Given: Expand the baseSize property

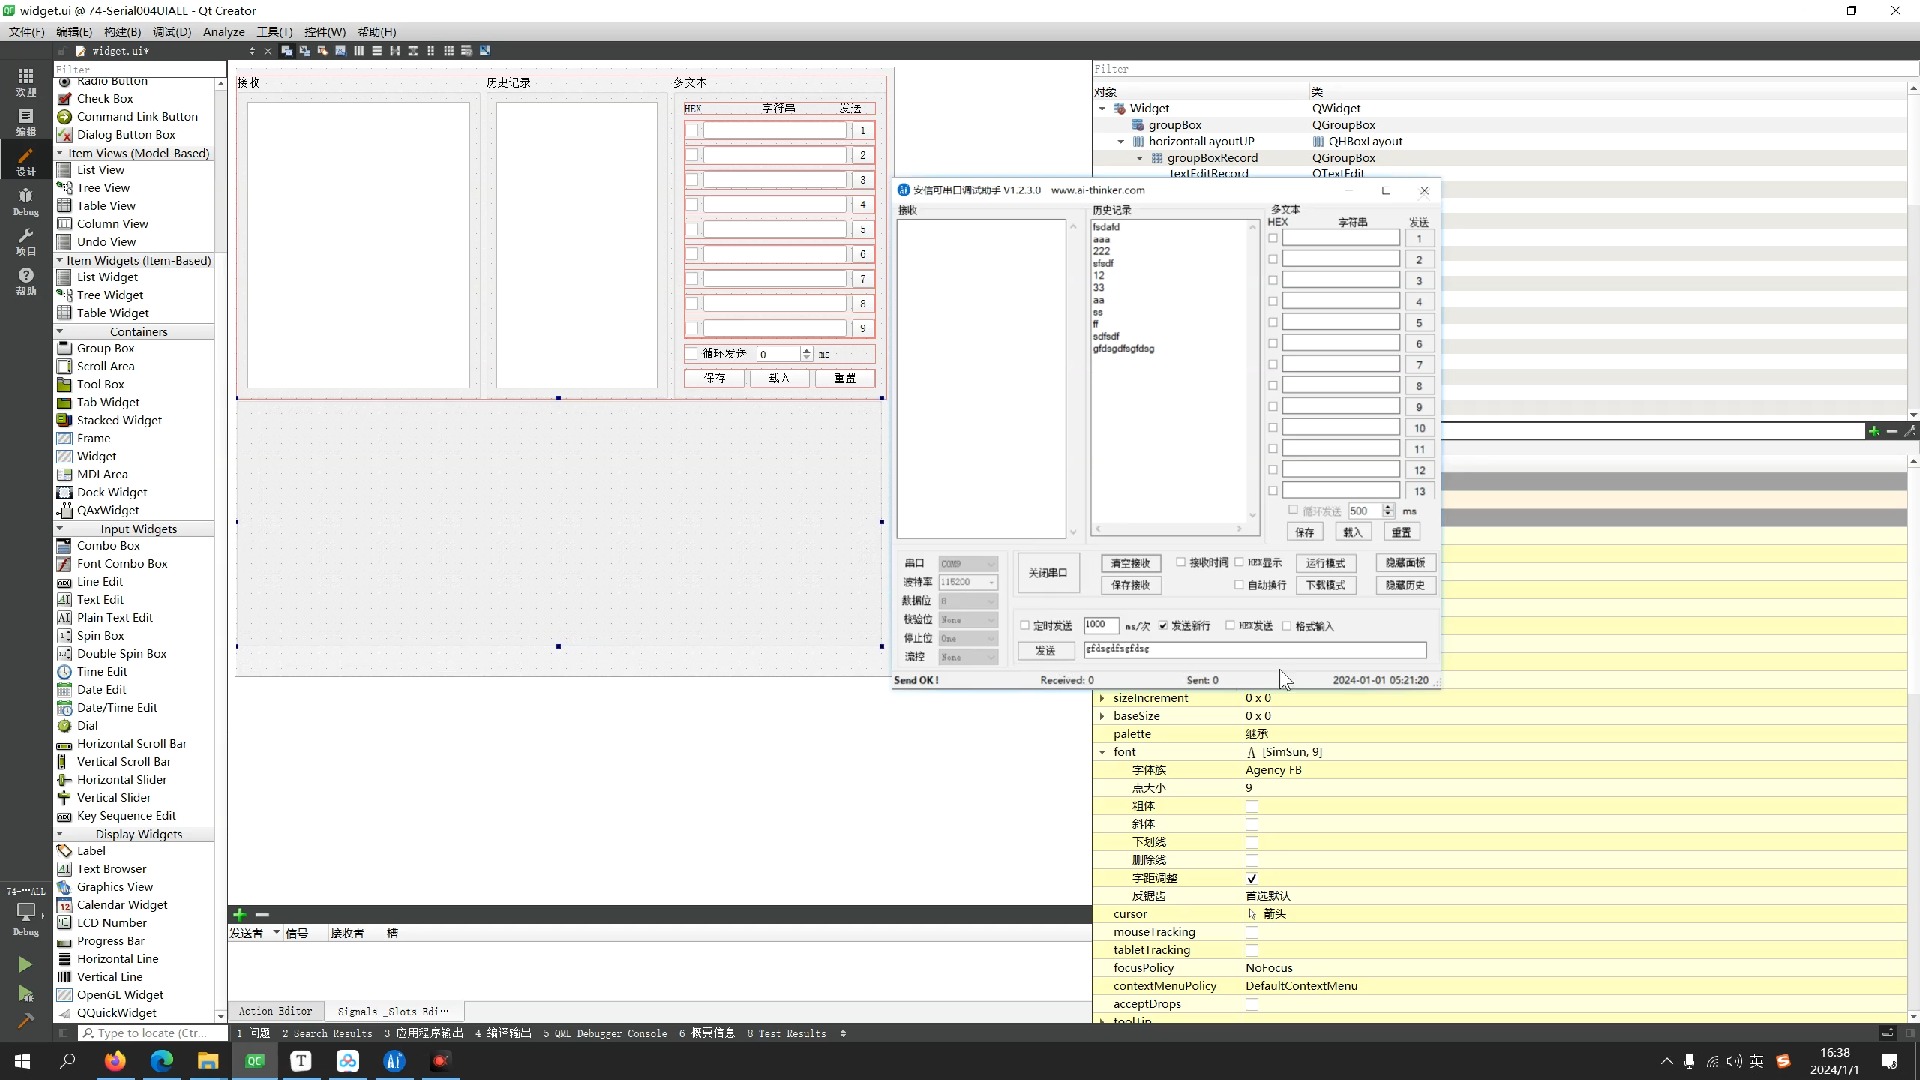Looking at the screenshot, I should coord(1102,716).
